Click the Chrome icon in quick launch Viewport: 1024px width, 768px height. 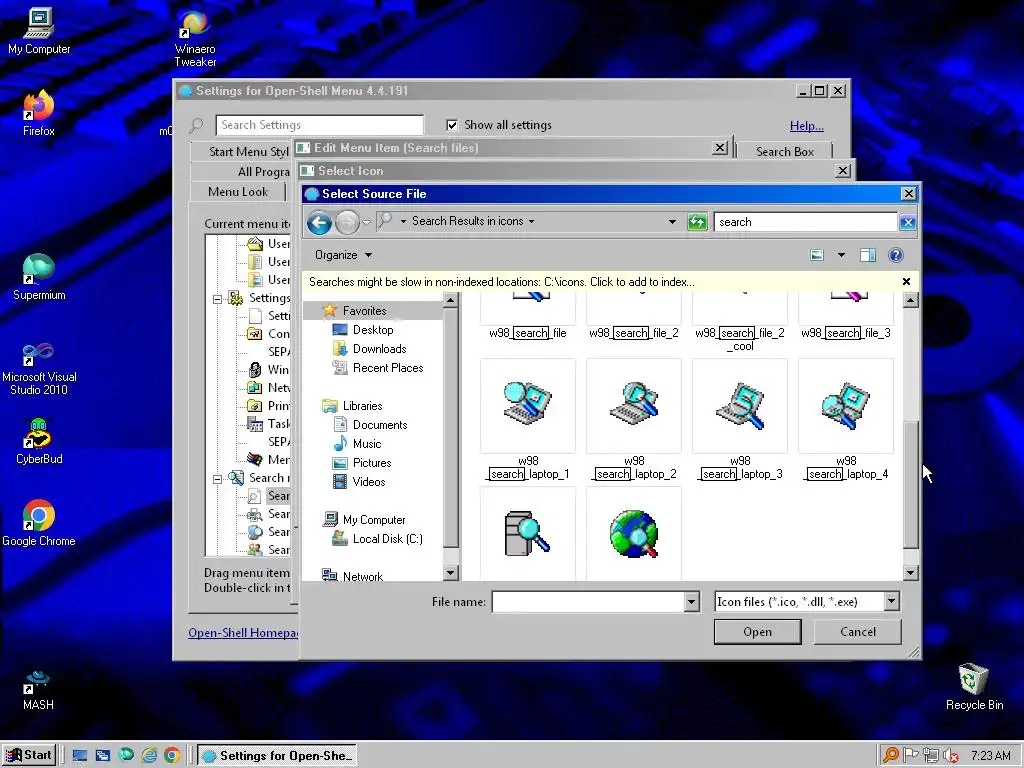(x=172, y=756)
